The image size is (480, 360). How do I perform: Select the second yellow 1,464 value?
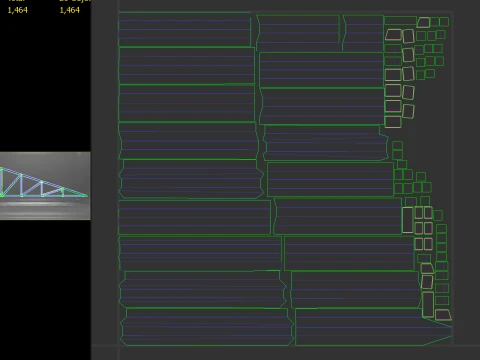pos(70,10)
